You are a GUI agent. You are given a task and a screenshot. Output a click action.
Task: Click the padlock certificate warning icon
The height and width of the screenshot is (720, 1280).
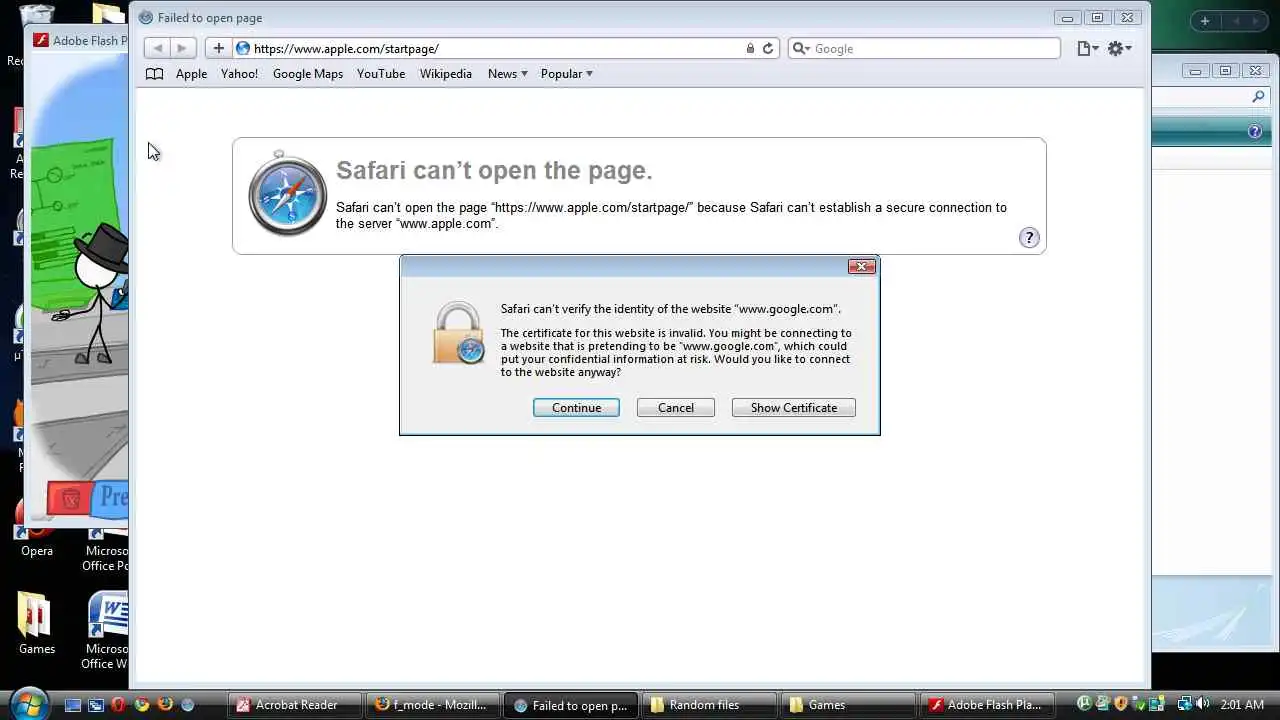[x=458, y=334]
